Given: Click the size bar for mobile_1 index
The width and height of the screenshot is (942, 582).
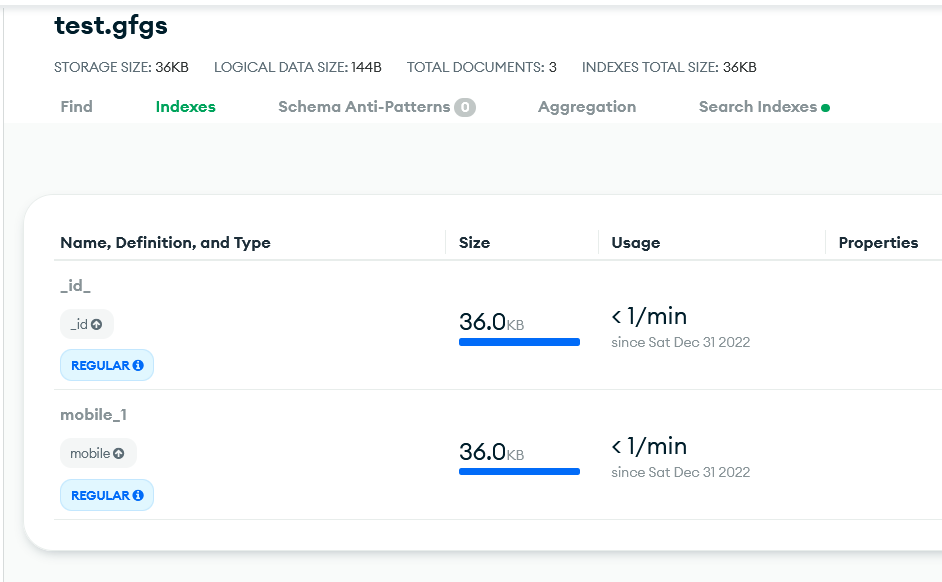Looking at the screenshot, I should pyautogui.click(x=519, y=471).
